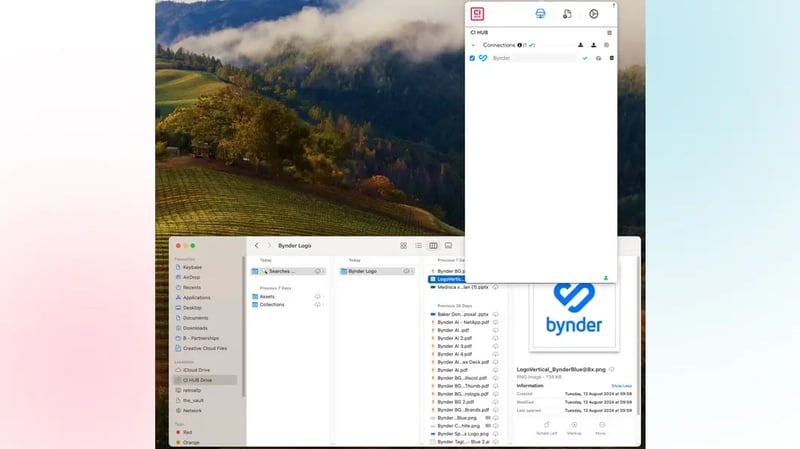800x449 pixels.
Task: Select Bynder Logo folder in second column
Action: [377, 271]
